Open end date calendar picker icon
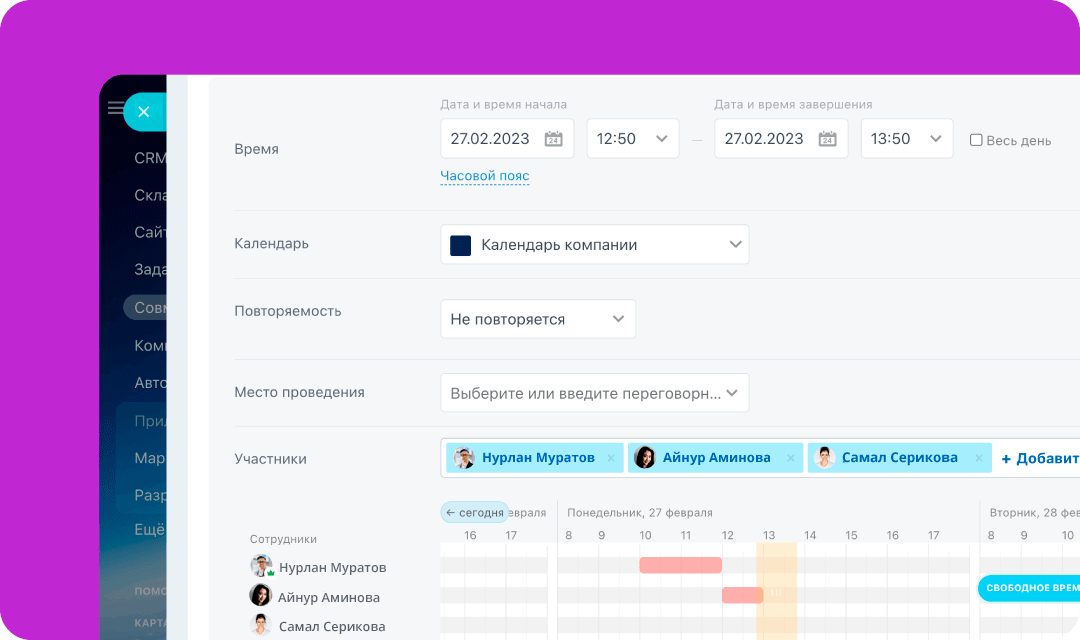1080x640 pixels. coord(827,138)
